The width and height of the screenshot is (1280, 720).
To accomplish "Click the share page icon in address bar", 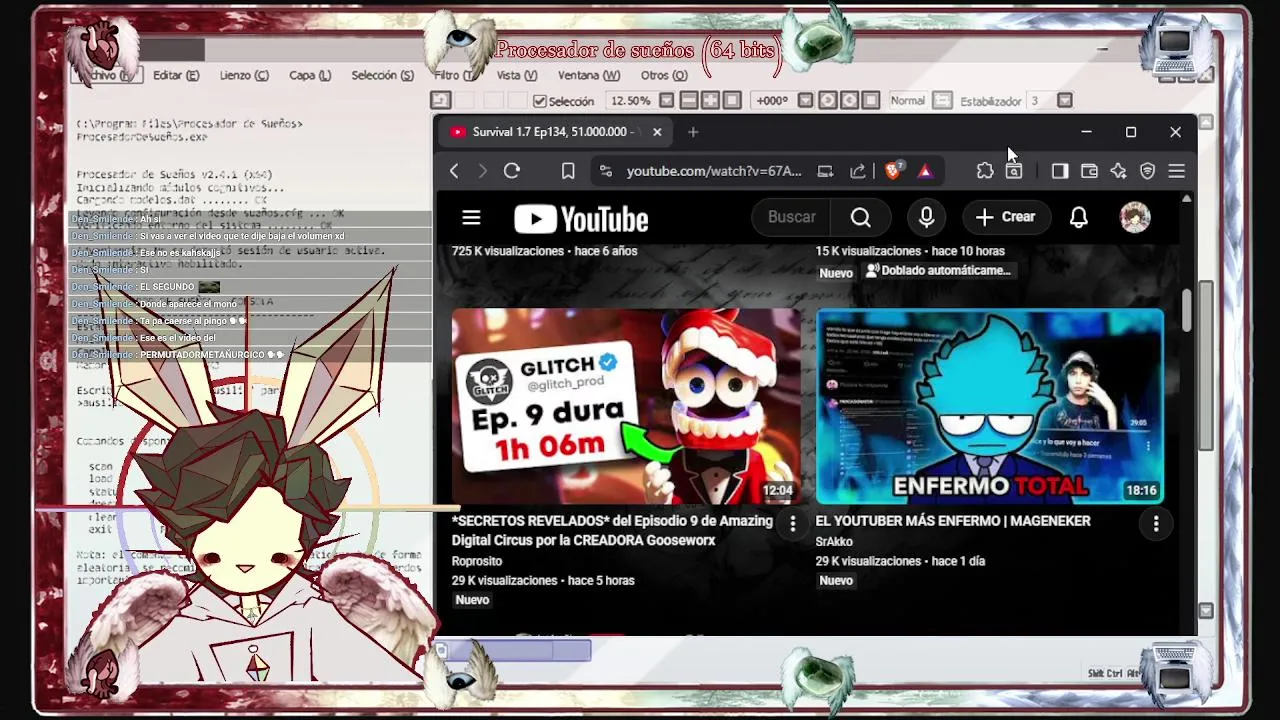I will coord(858,171).
